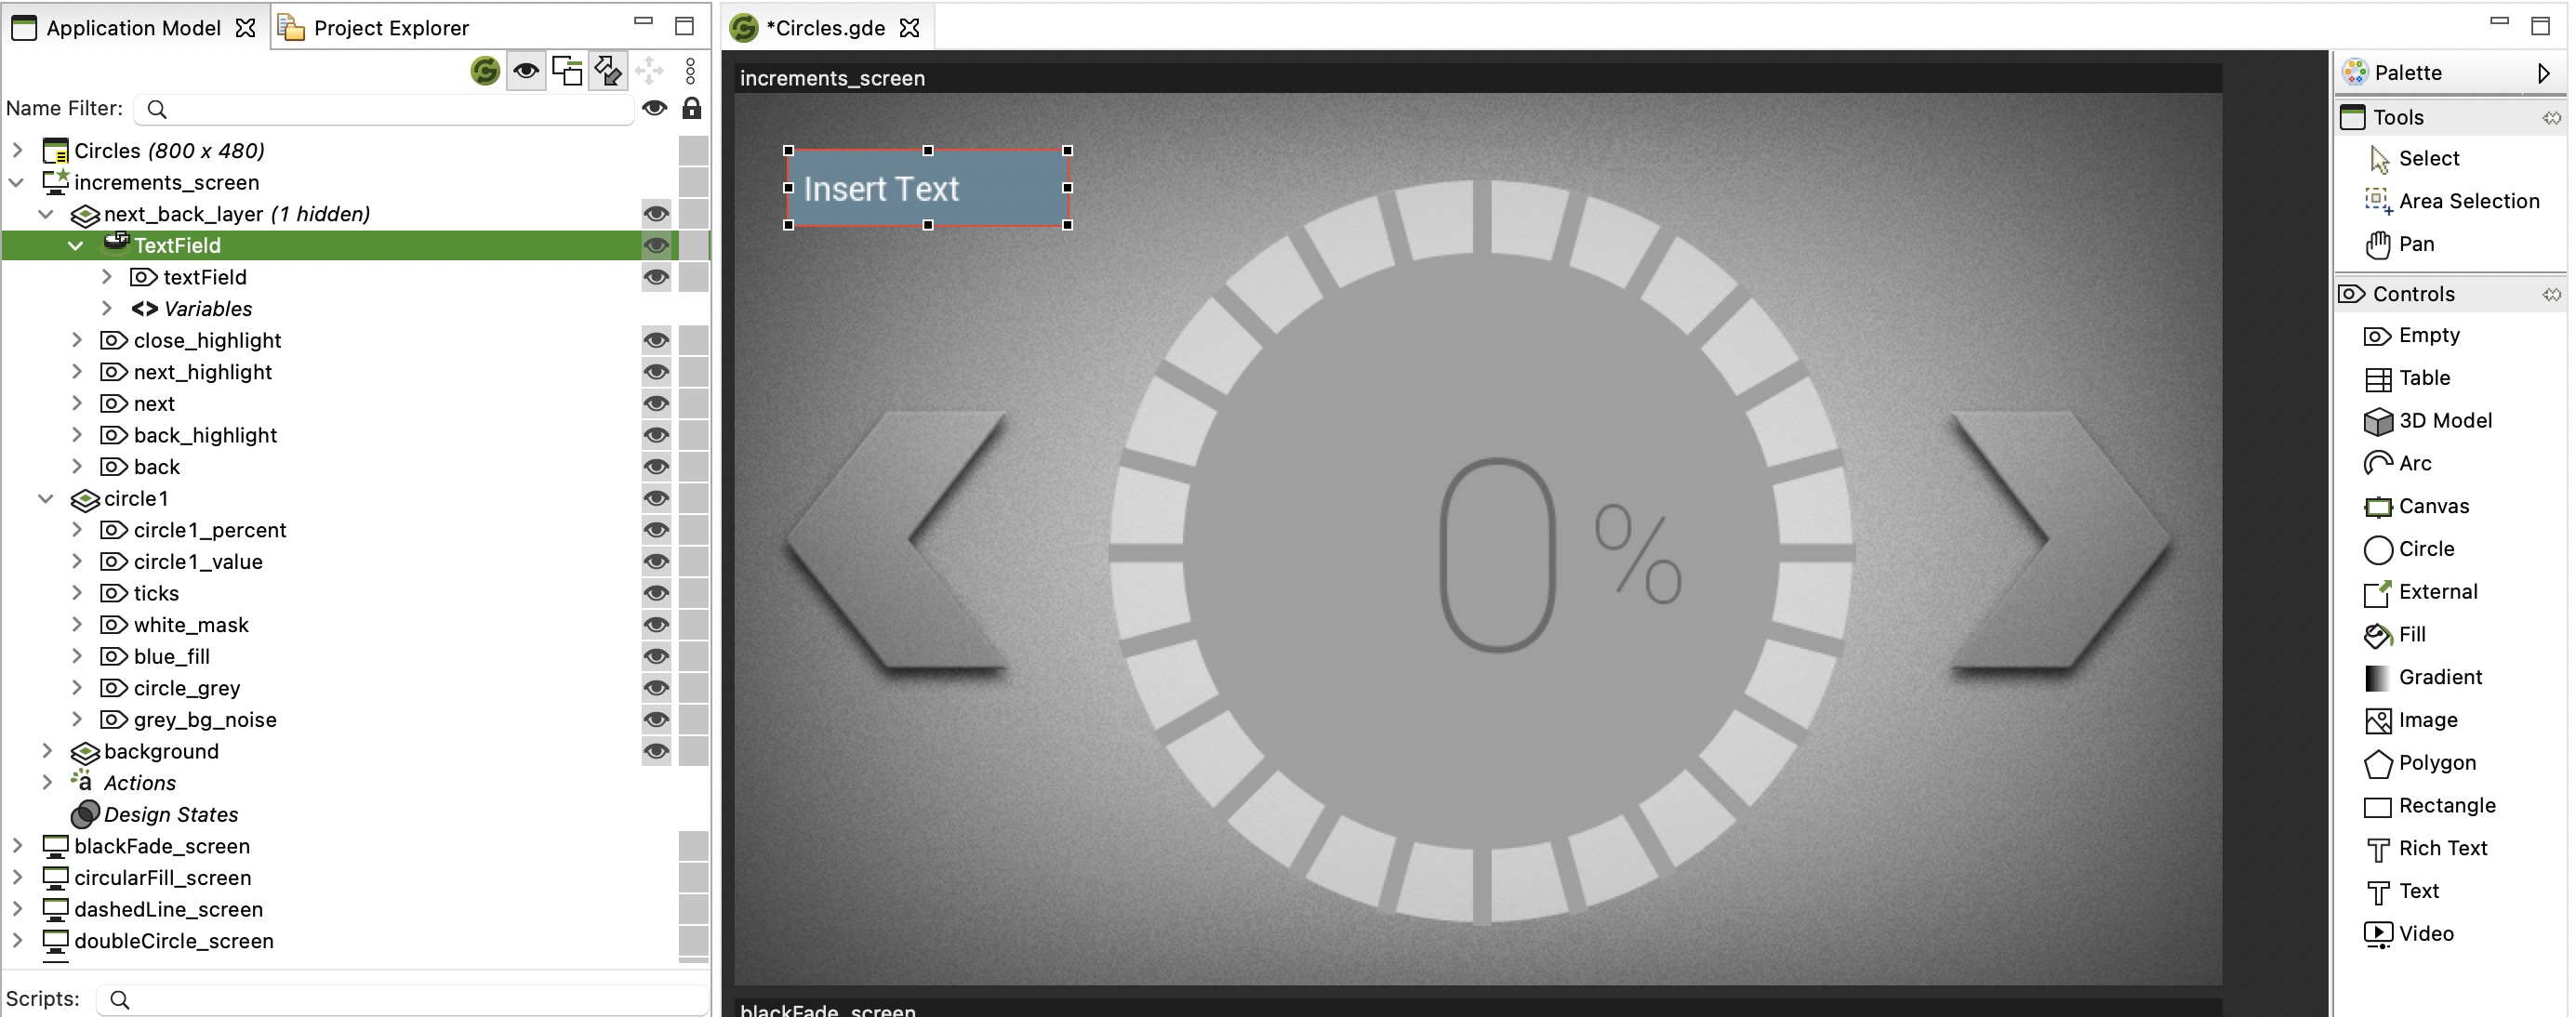Click the link-with-editor toolbar icon
This screenshot has width=2576, height=1017.
pos(608,71)
